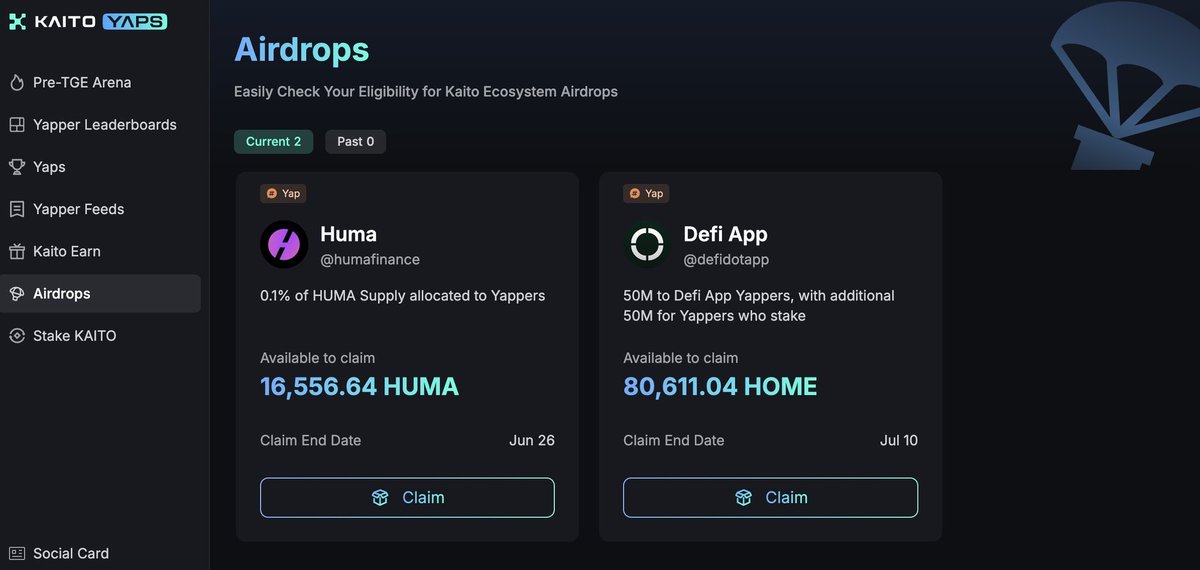Select the Stake KAITO icon
1200x570 pixels.
pyautogui.click(x=17, y=336)
